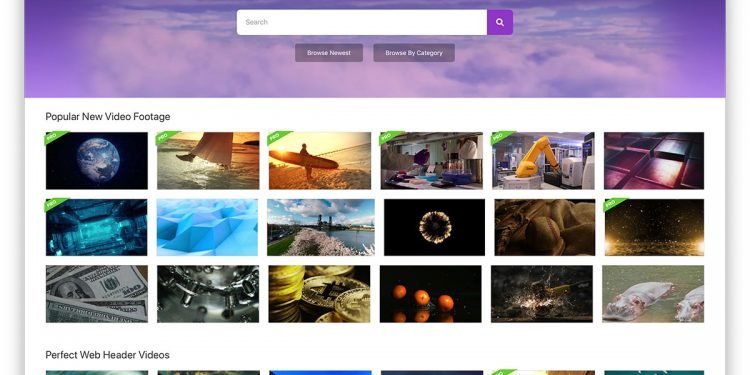Open the metallic gears video thumbnail
This screenshot has height=375, width=750.
point(208,294)
